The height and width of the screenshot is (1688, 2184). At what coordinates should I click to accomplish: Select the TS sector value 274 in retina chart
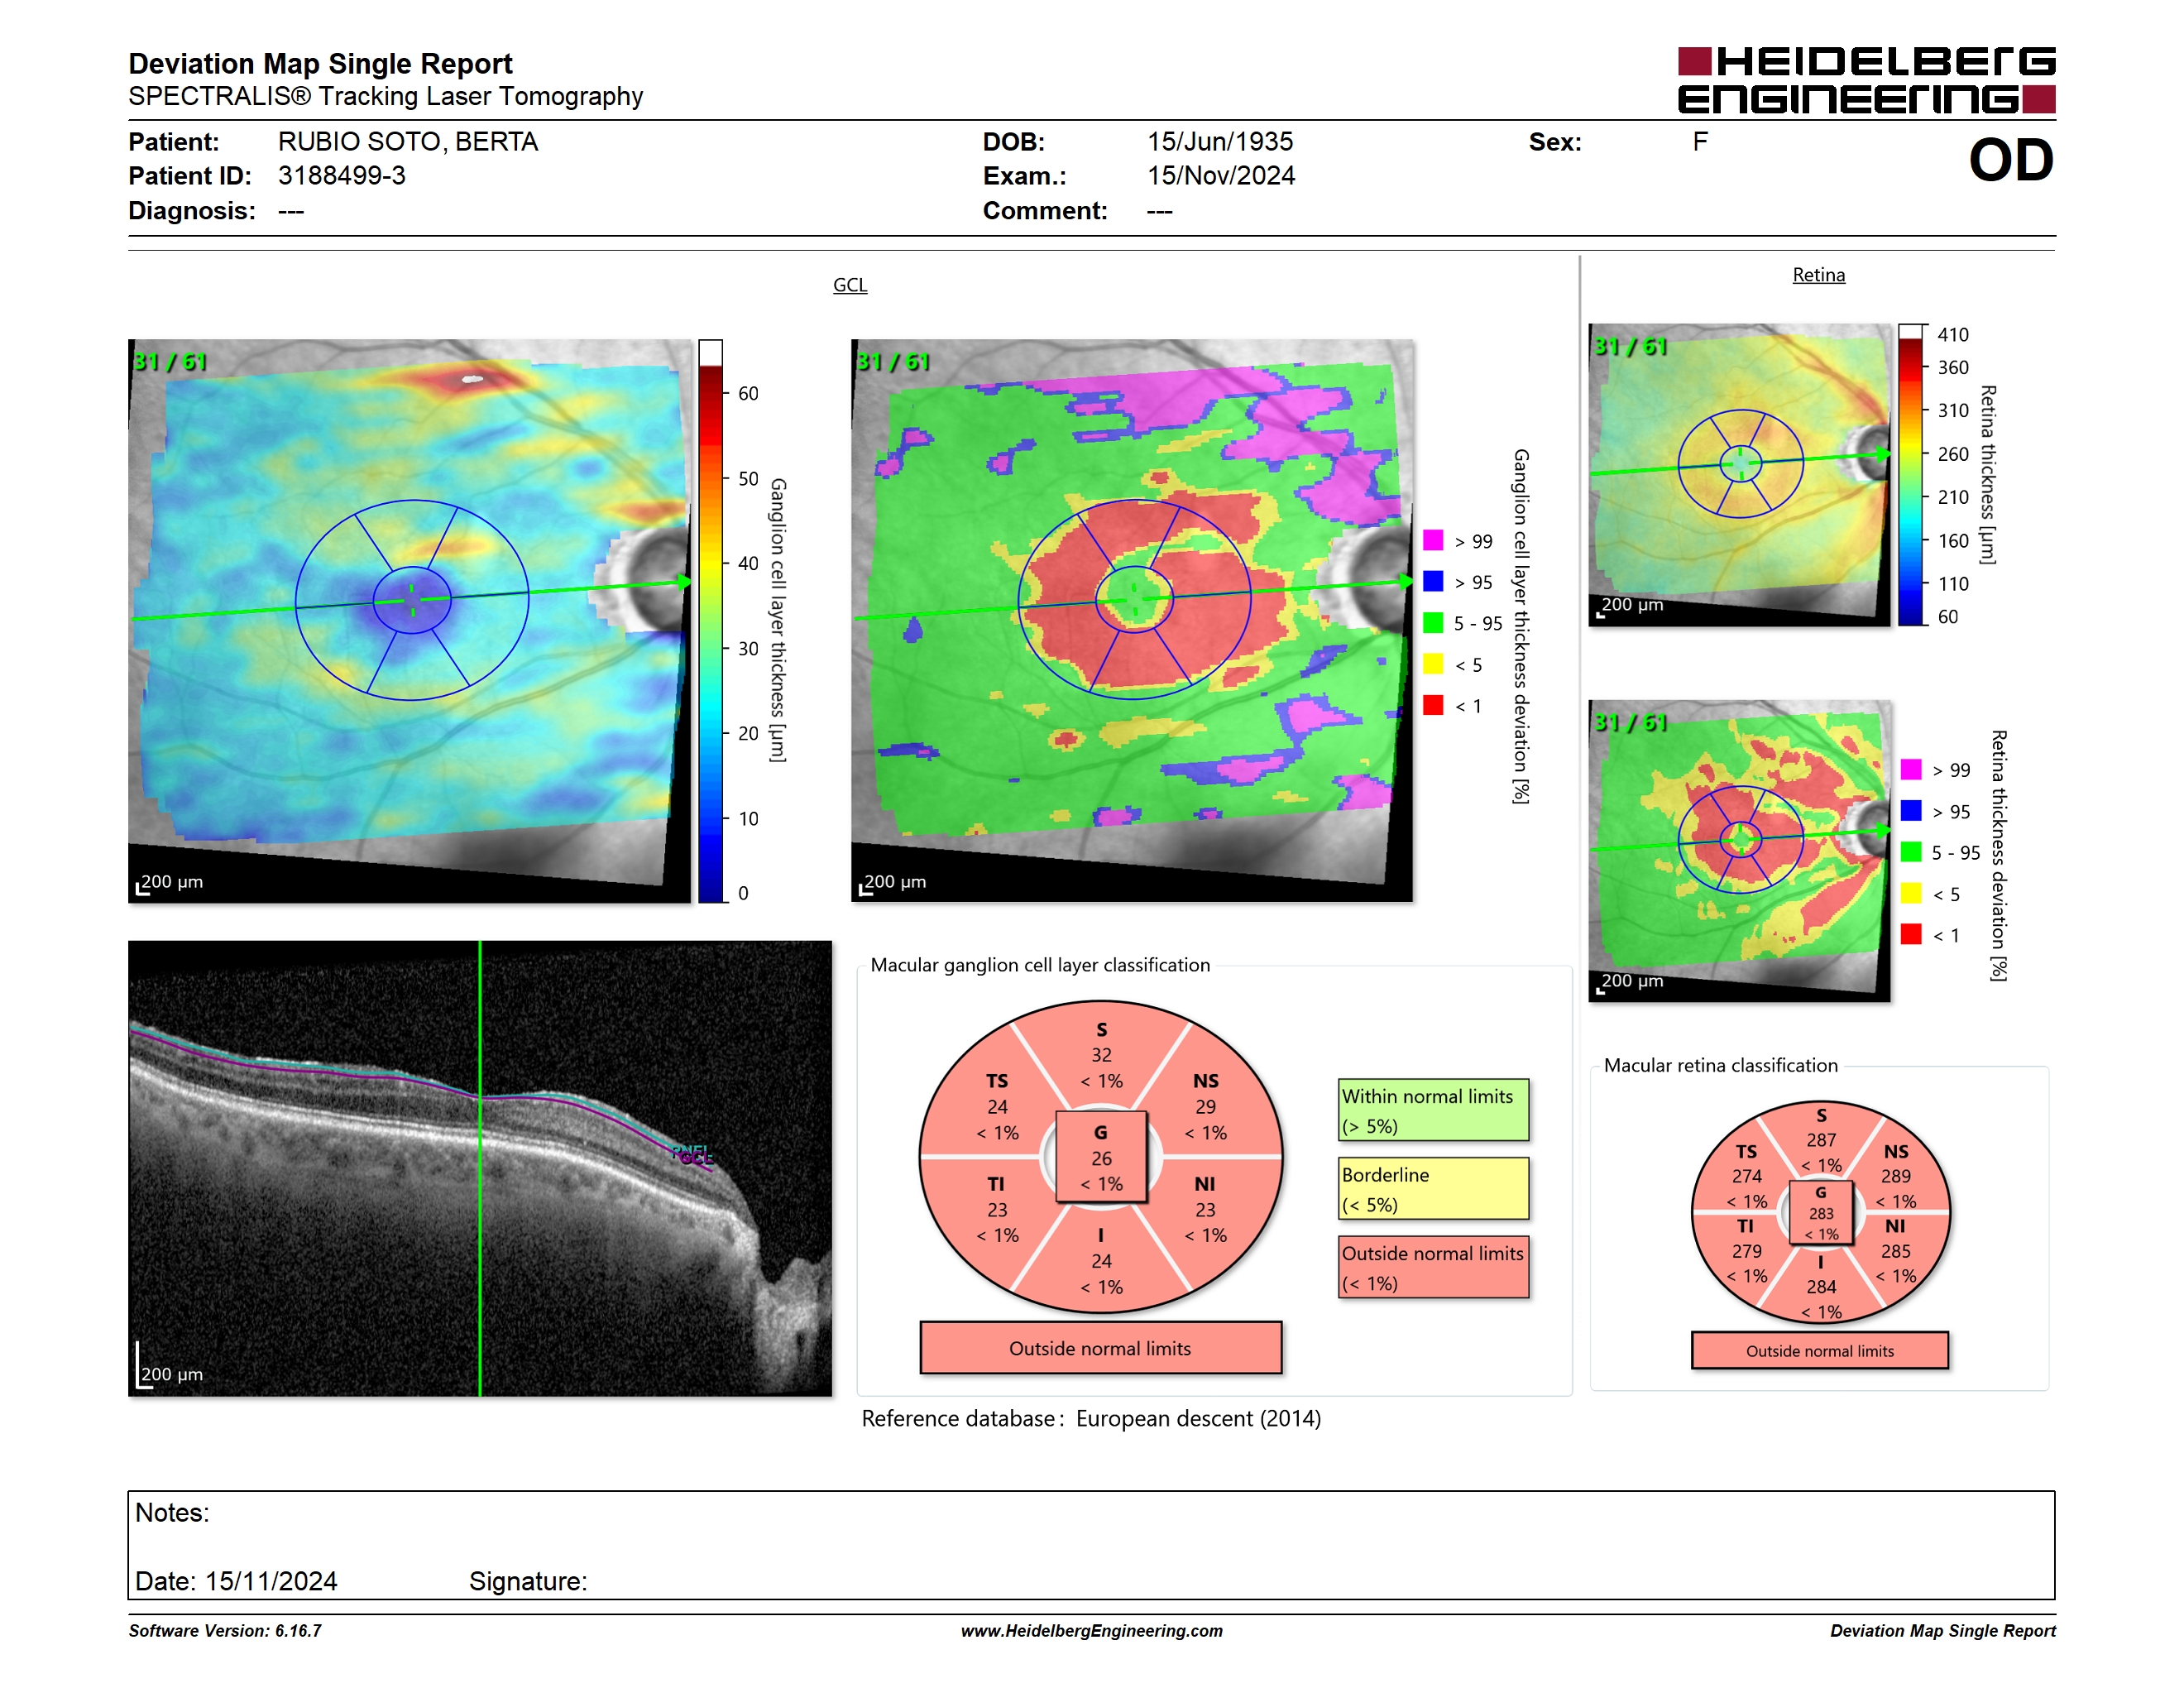1747,1177
